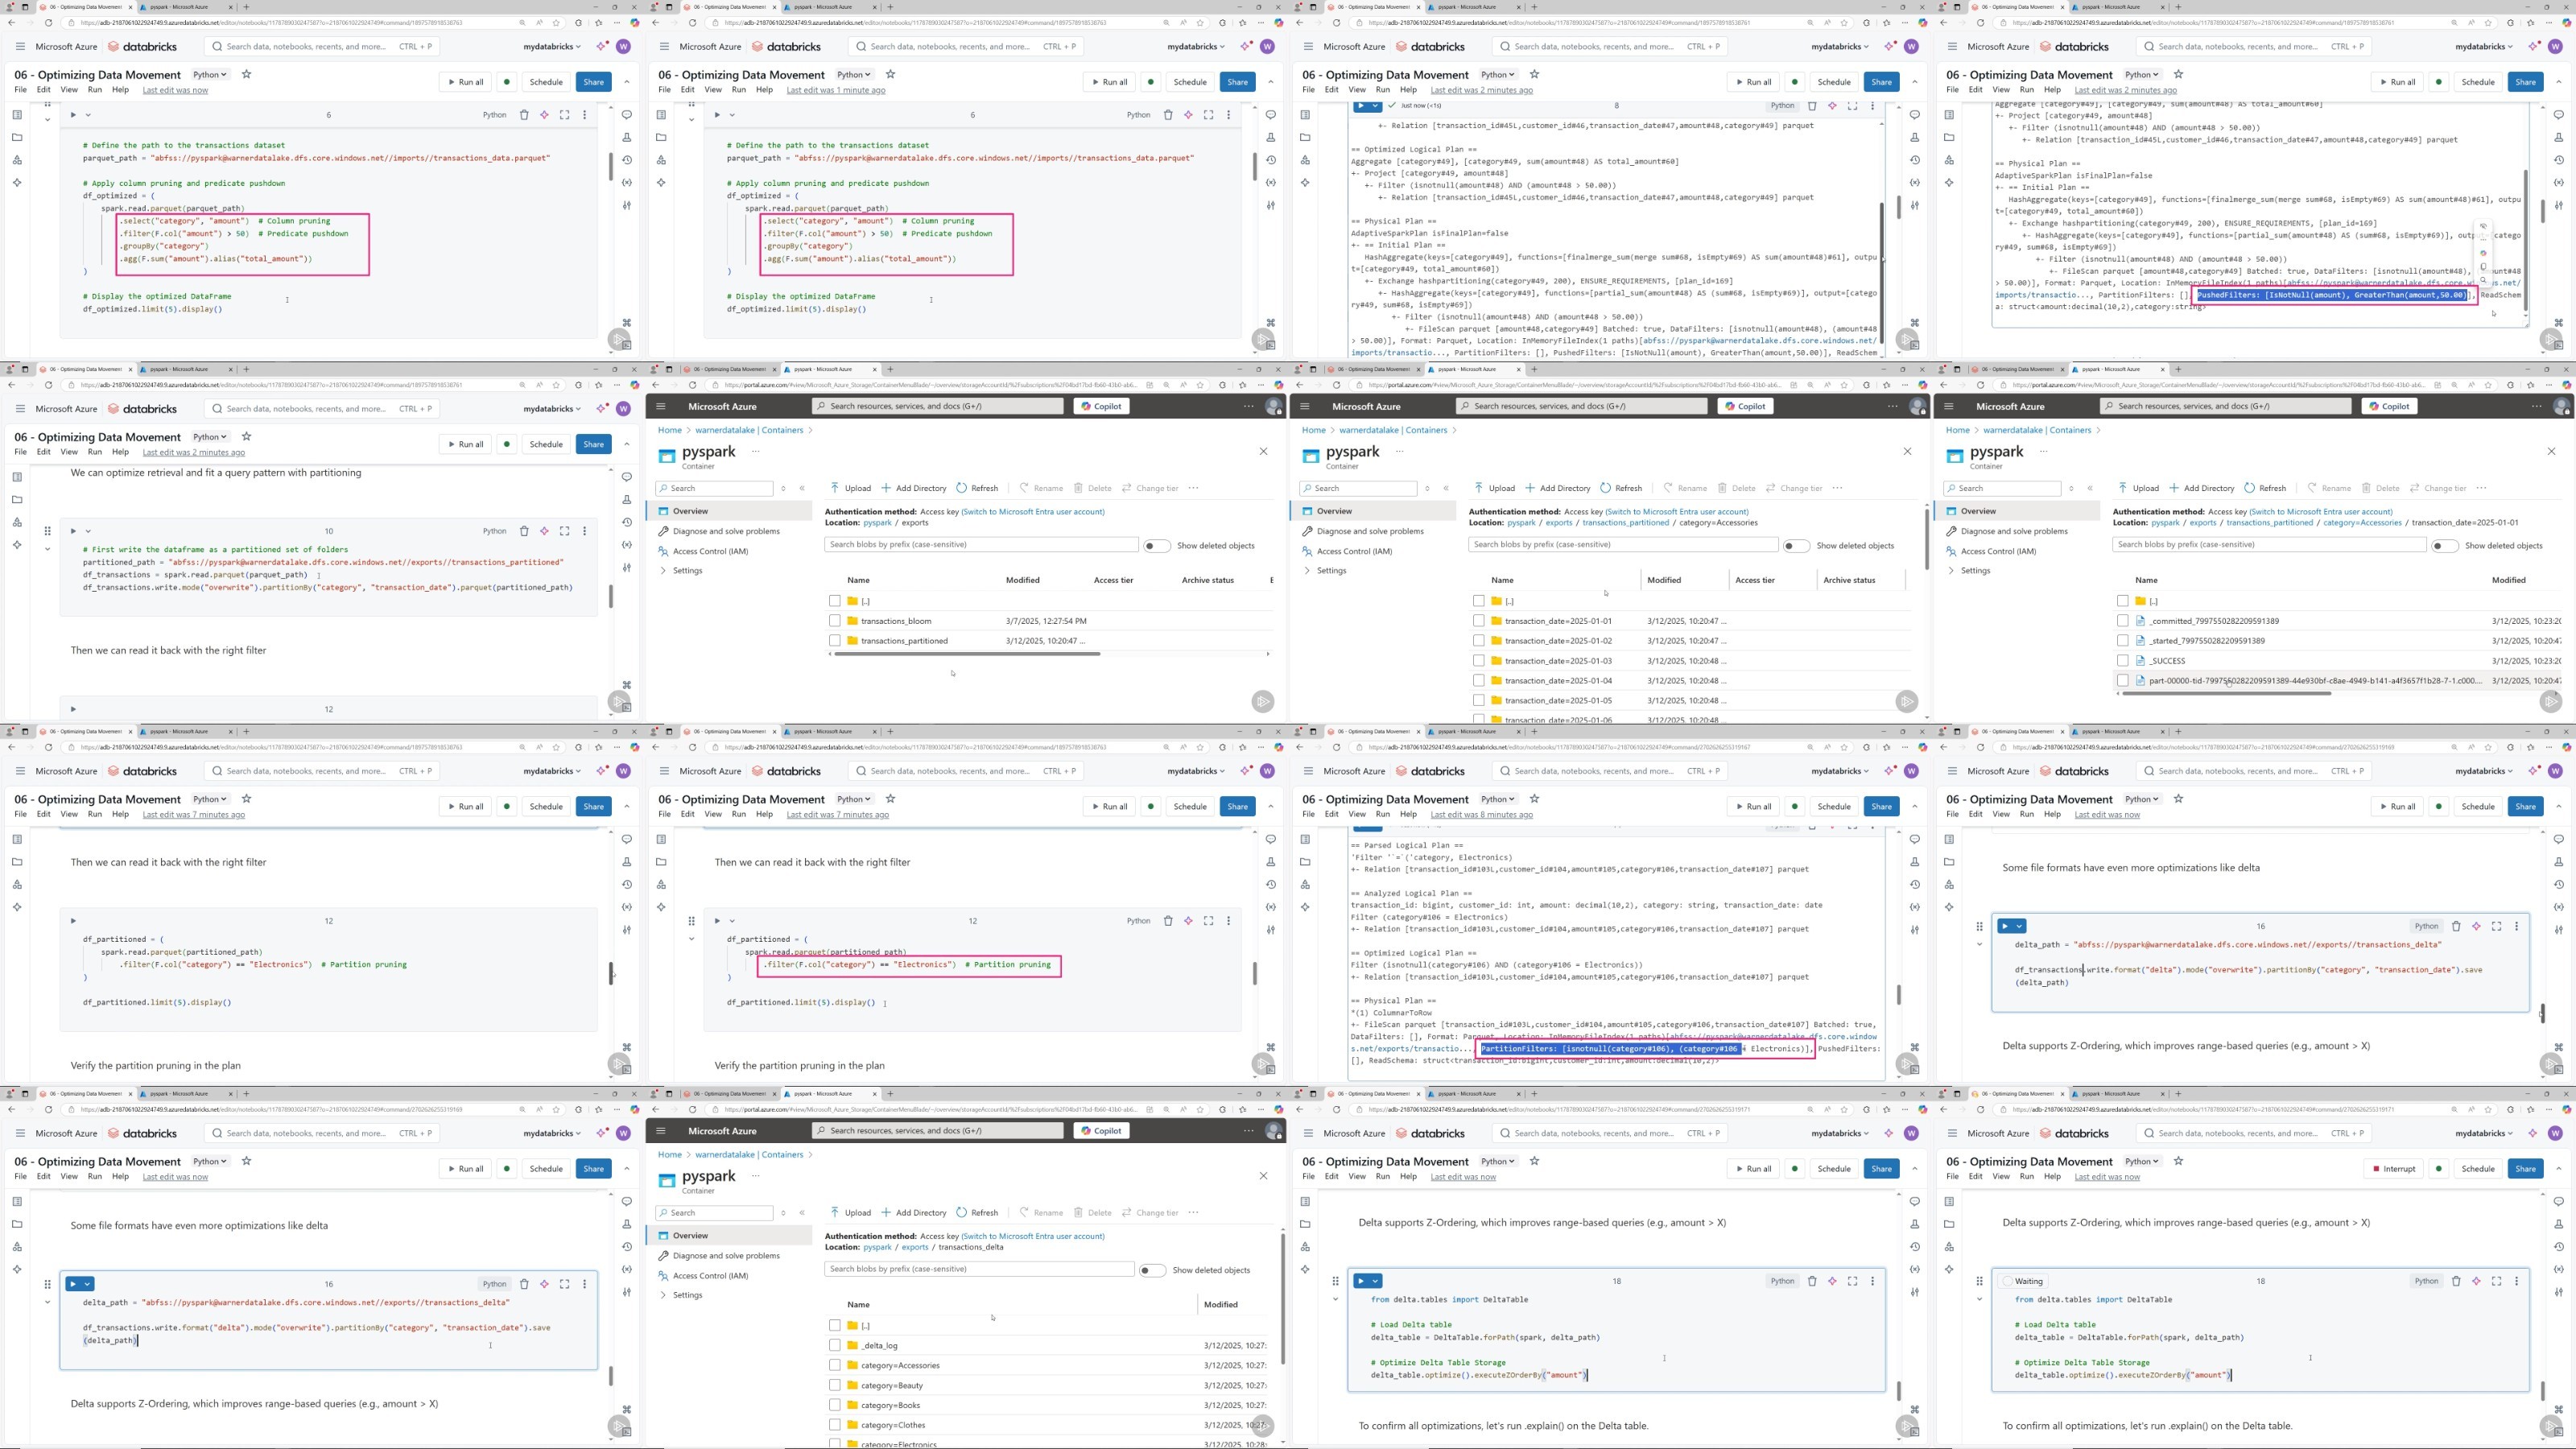Image resolution: width=2576 pixels, height=1449 pixels.
Task: Open variables {x} icon in notebook edited 1 minute ago
Action: [1271, 182]
